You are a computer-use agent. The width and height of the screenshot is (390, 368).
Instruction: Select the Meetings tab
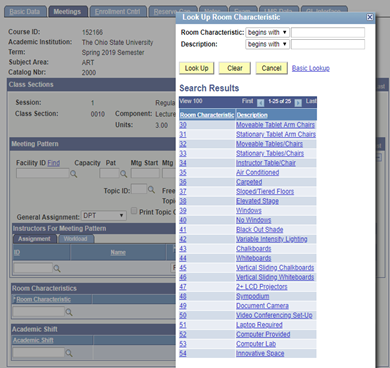pos(68,12)
